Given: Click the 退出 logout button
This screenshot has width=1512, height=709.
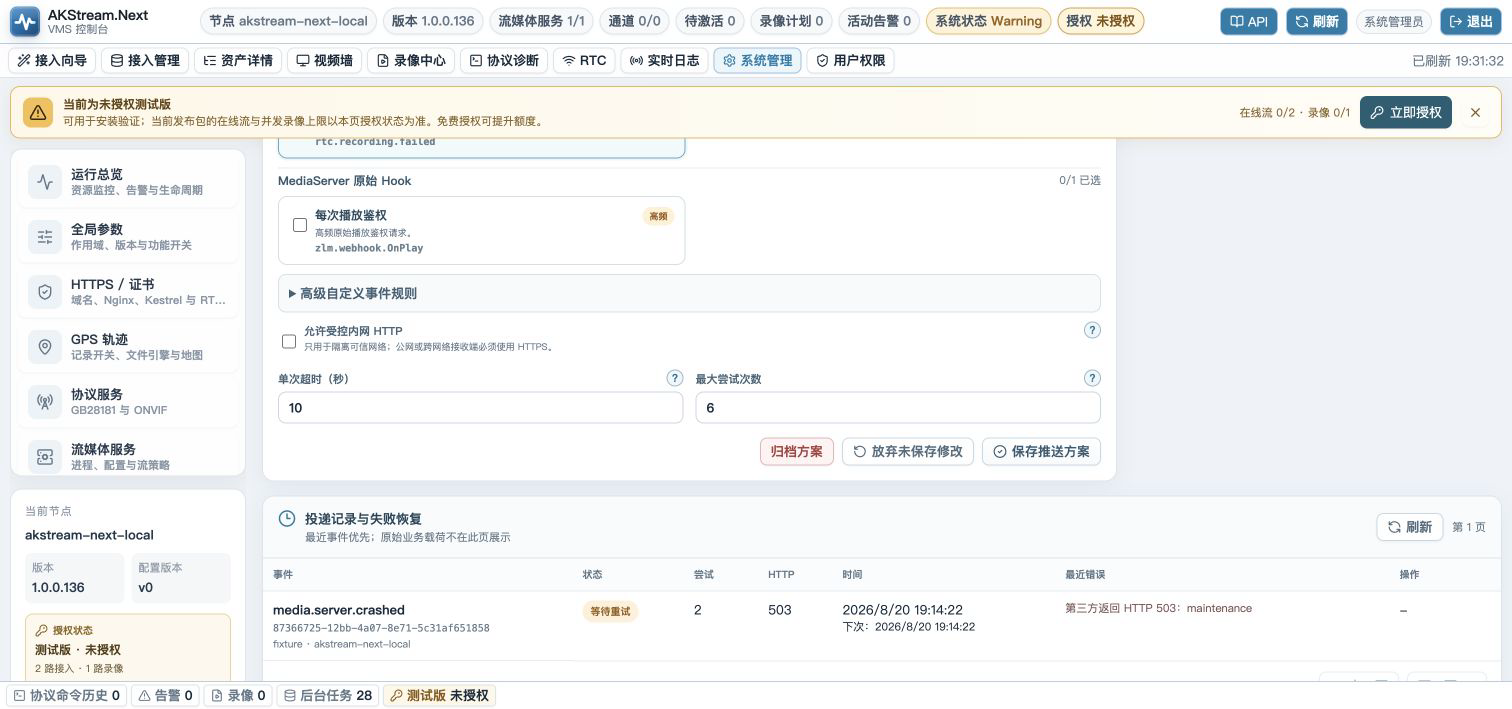Looking at the screenshot, I should point(1470,21).
